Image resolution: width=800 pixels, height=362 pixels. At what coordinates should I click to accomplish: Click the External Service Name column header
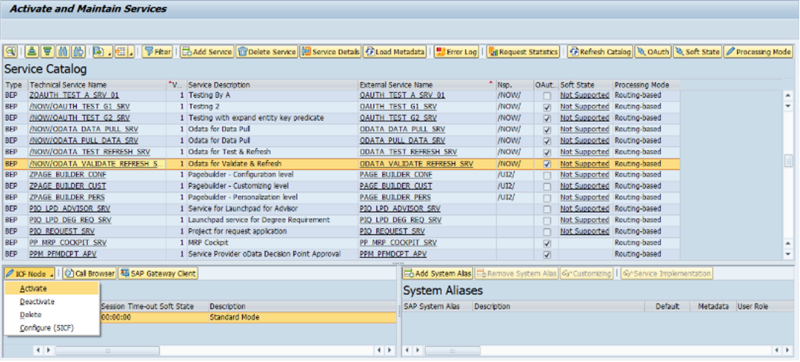coord(427,85)
